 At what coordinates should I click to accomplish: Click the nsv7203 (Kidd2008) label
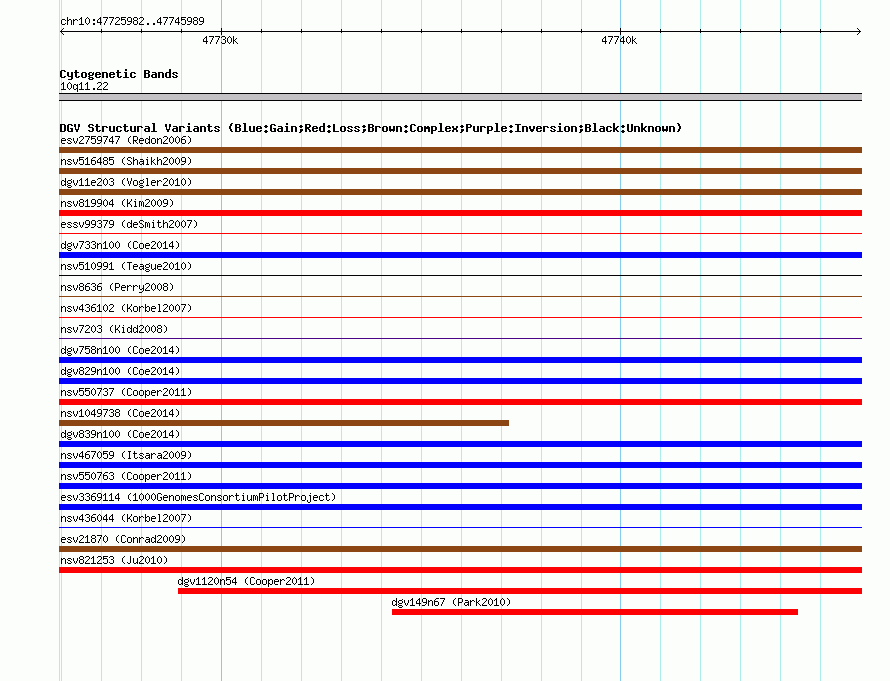114,329
